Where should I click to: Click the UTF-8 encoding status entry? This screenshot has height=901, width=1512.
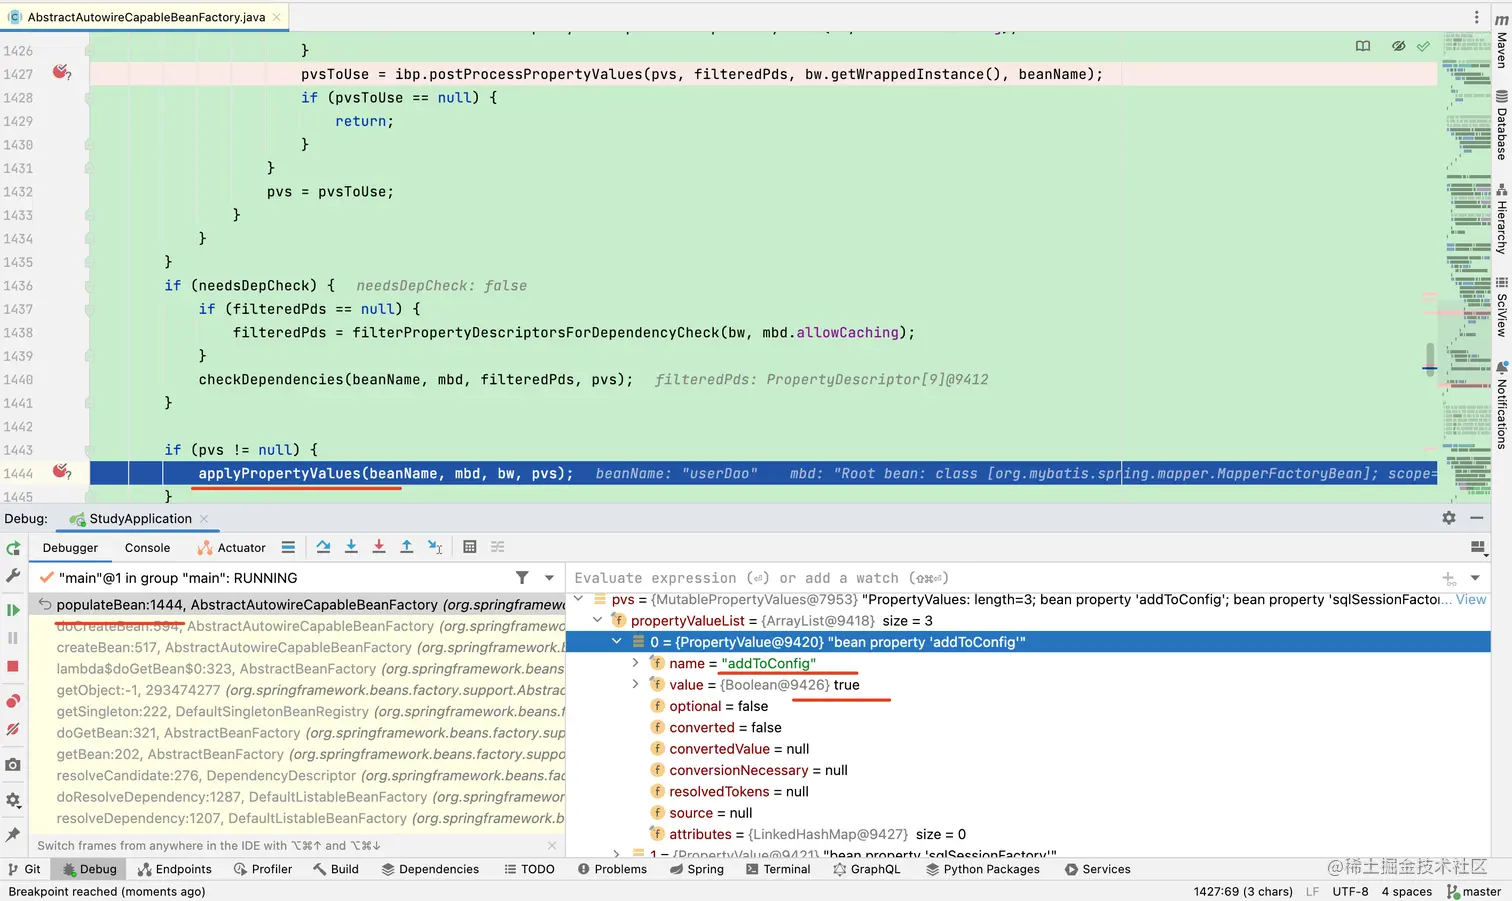pos(1350,891)
